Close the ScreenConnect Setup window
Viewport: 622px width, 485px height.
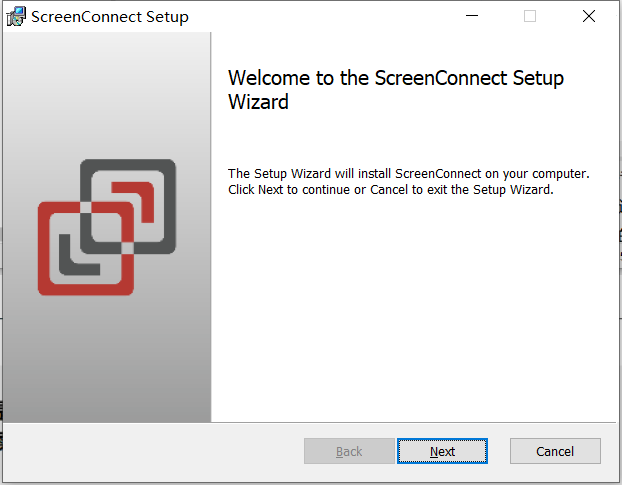click(x=589, y=16)
